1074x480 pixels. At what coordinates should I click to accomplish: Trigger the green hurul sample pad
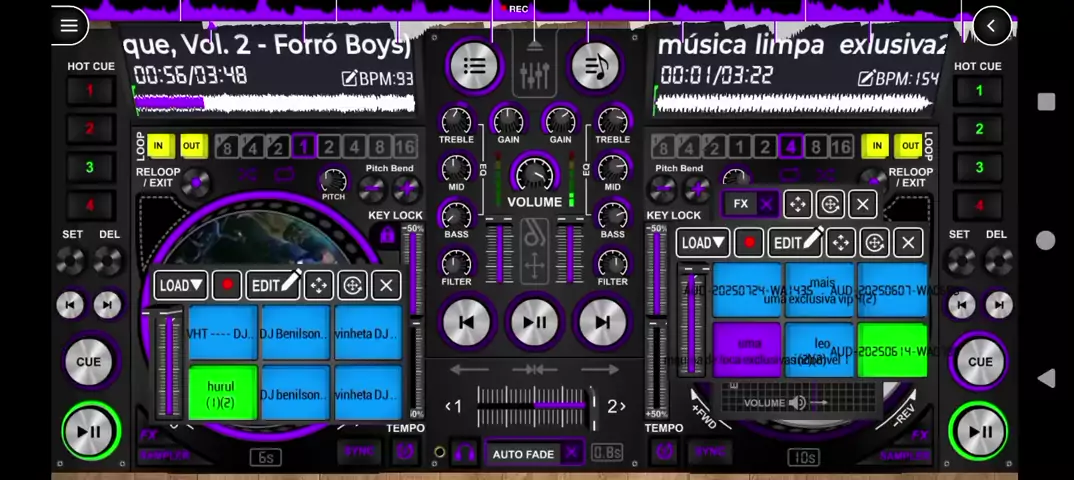[222, 393]
